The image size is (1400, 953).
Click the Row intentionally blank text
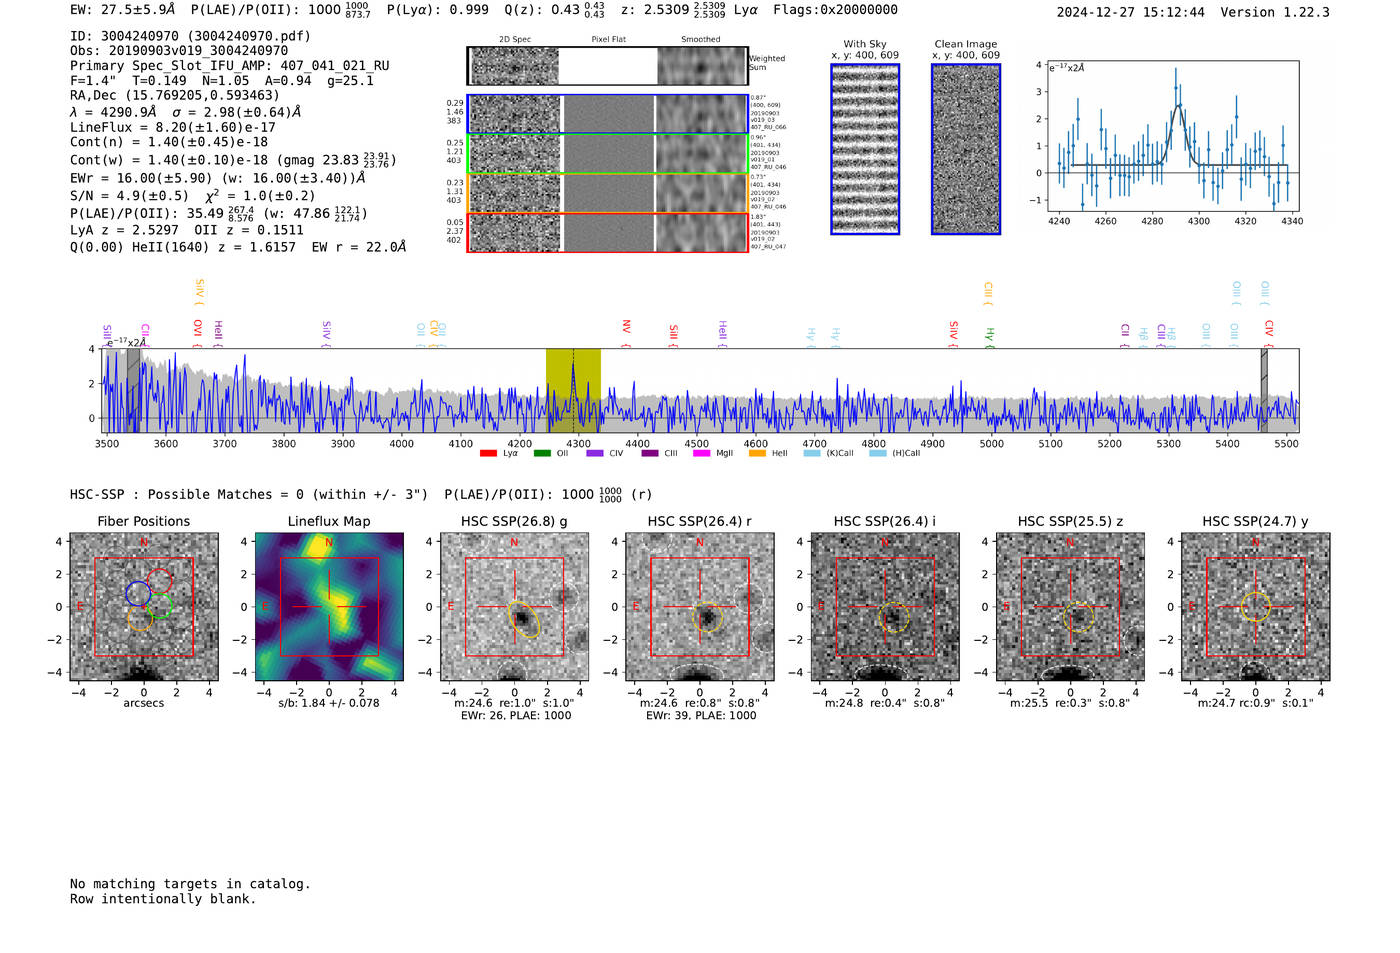163,899
